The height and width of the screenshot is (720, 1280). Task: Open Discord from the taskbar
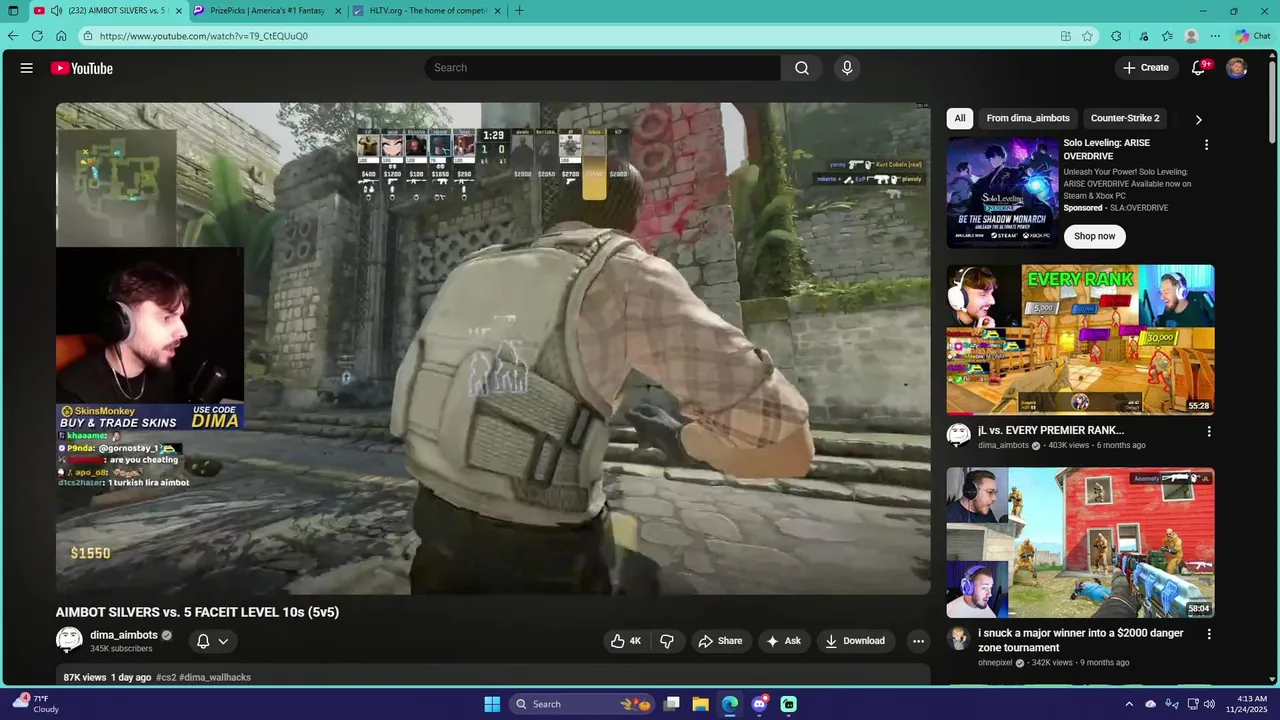[x=759, y=704]
